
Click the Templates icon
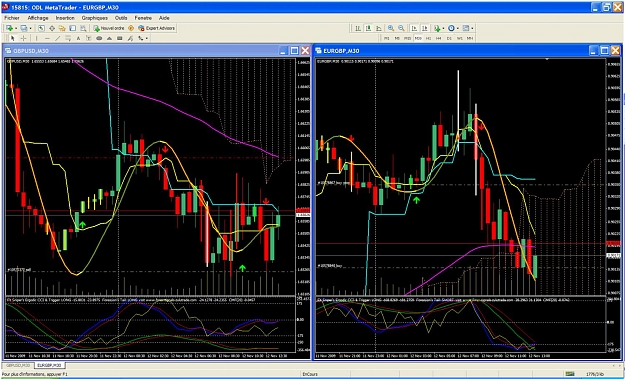466,28
